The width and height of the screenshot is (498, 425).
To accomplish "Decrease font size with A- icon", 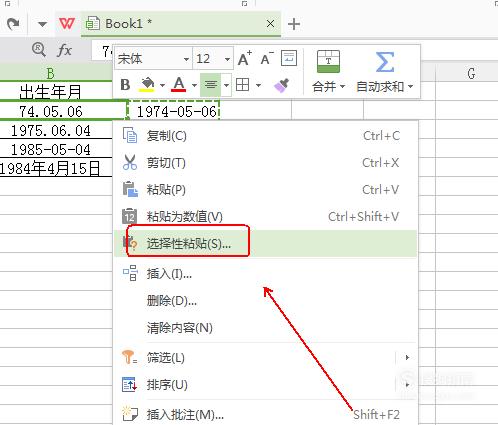I will tap(267, 59).
